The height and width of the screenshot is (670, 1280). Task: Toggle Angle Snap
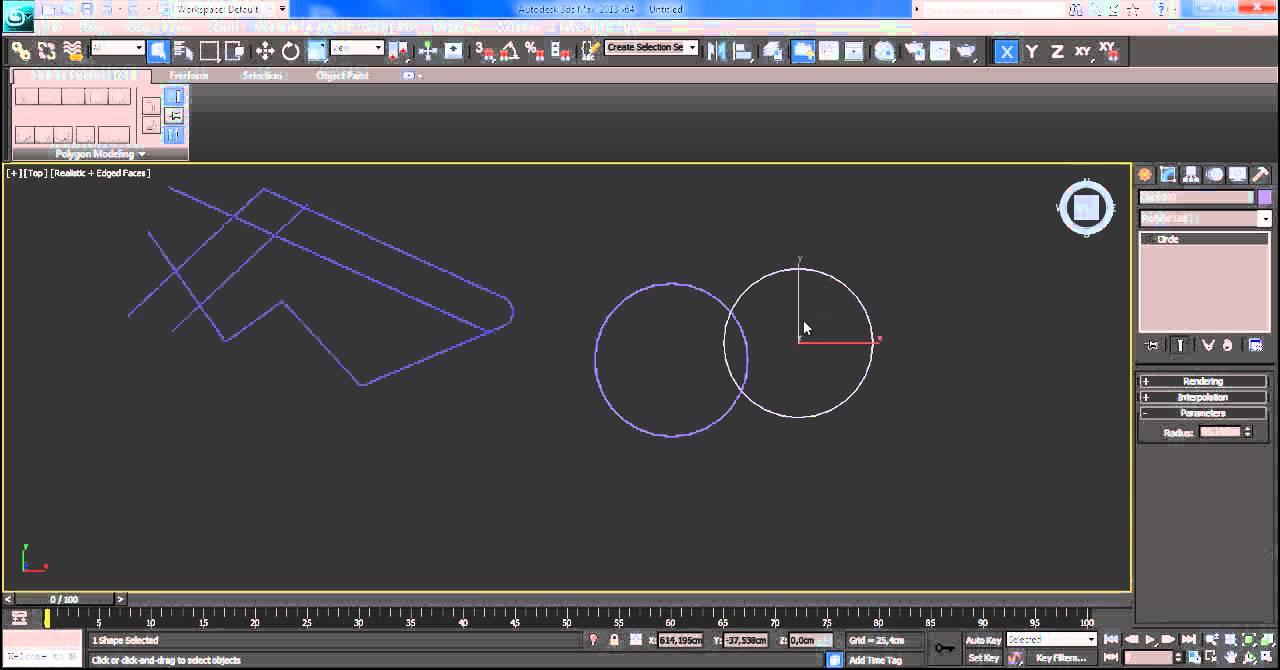pos(510,51)
